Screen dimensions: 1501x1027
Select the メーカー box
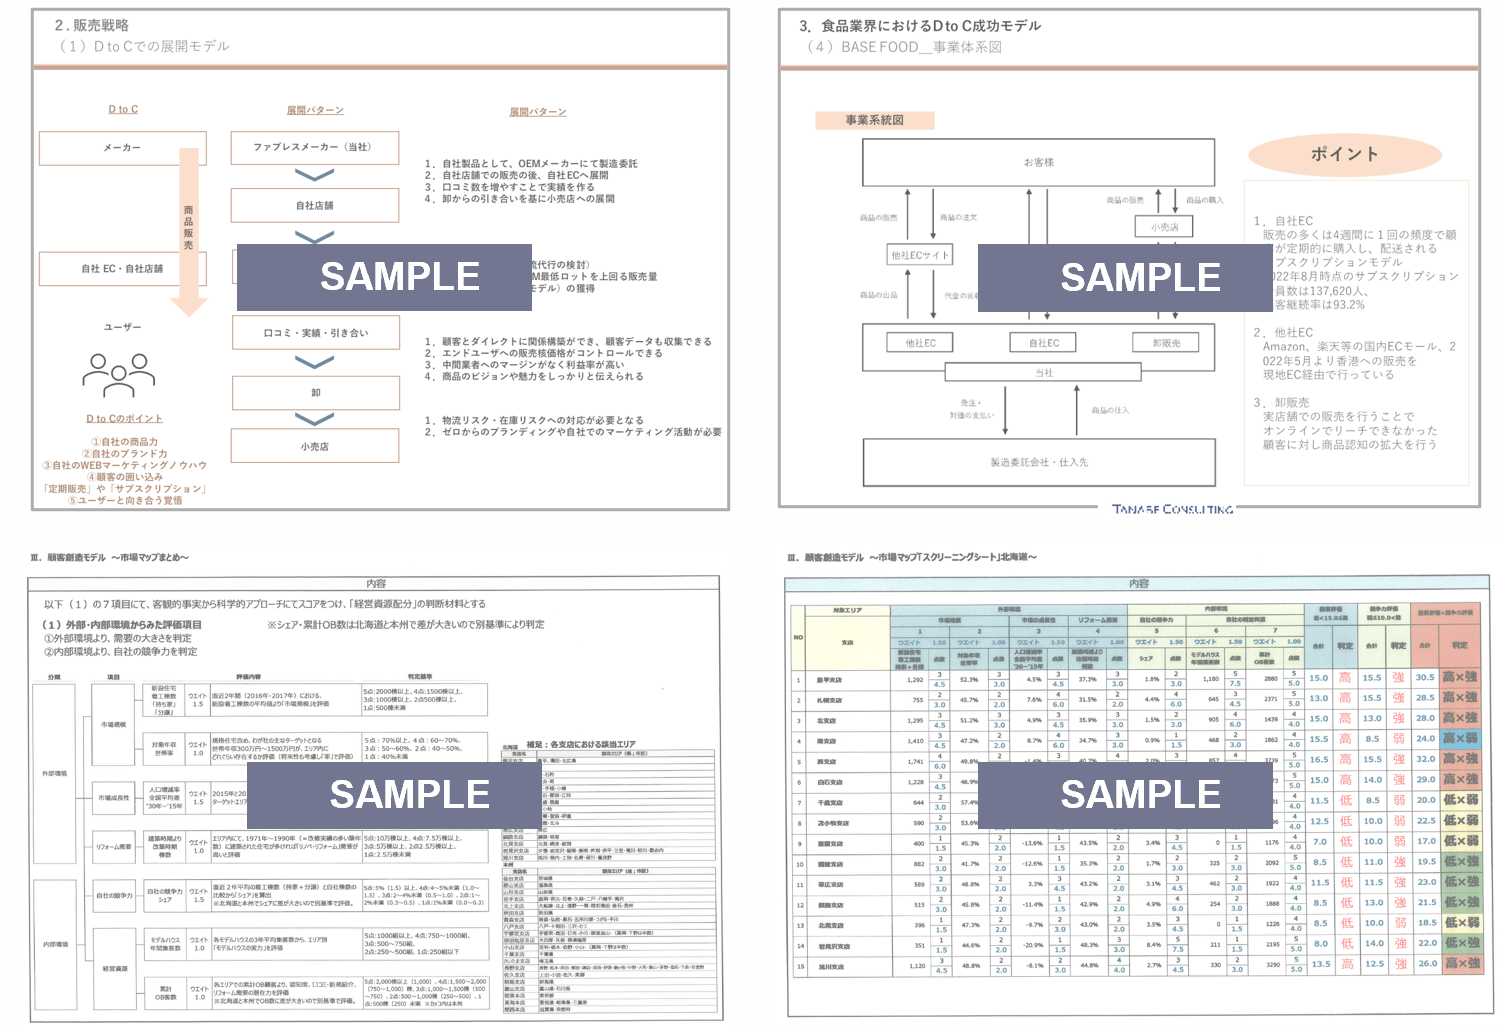point(122,148)
